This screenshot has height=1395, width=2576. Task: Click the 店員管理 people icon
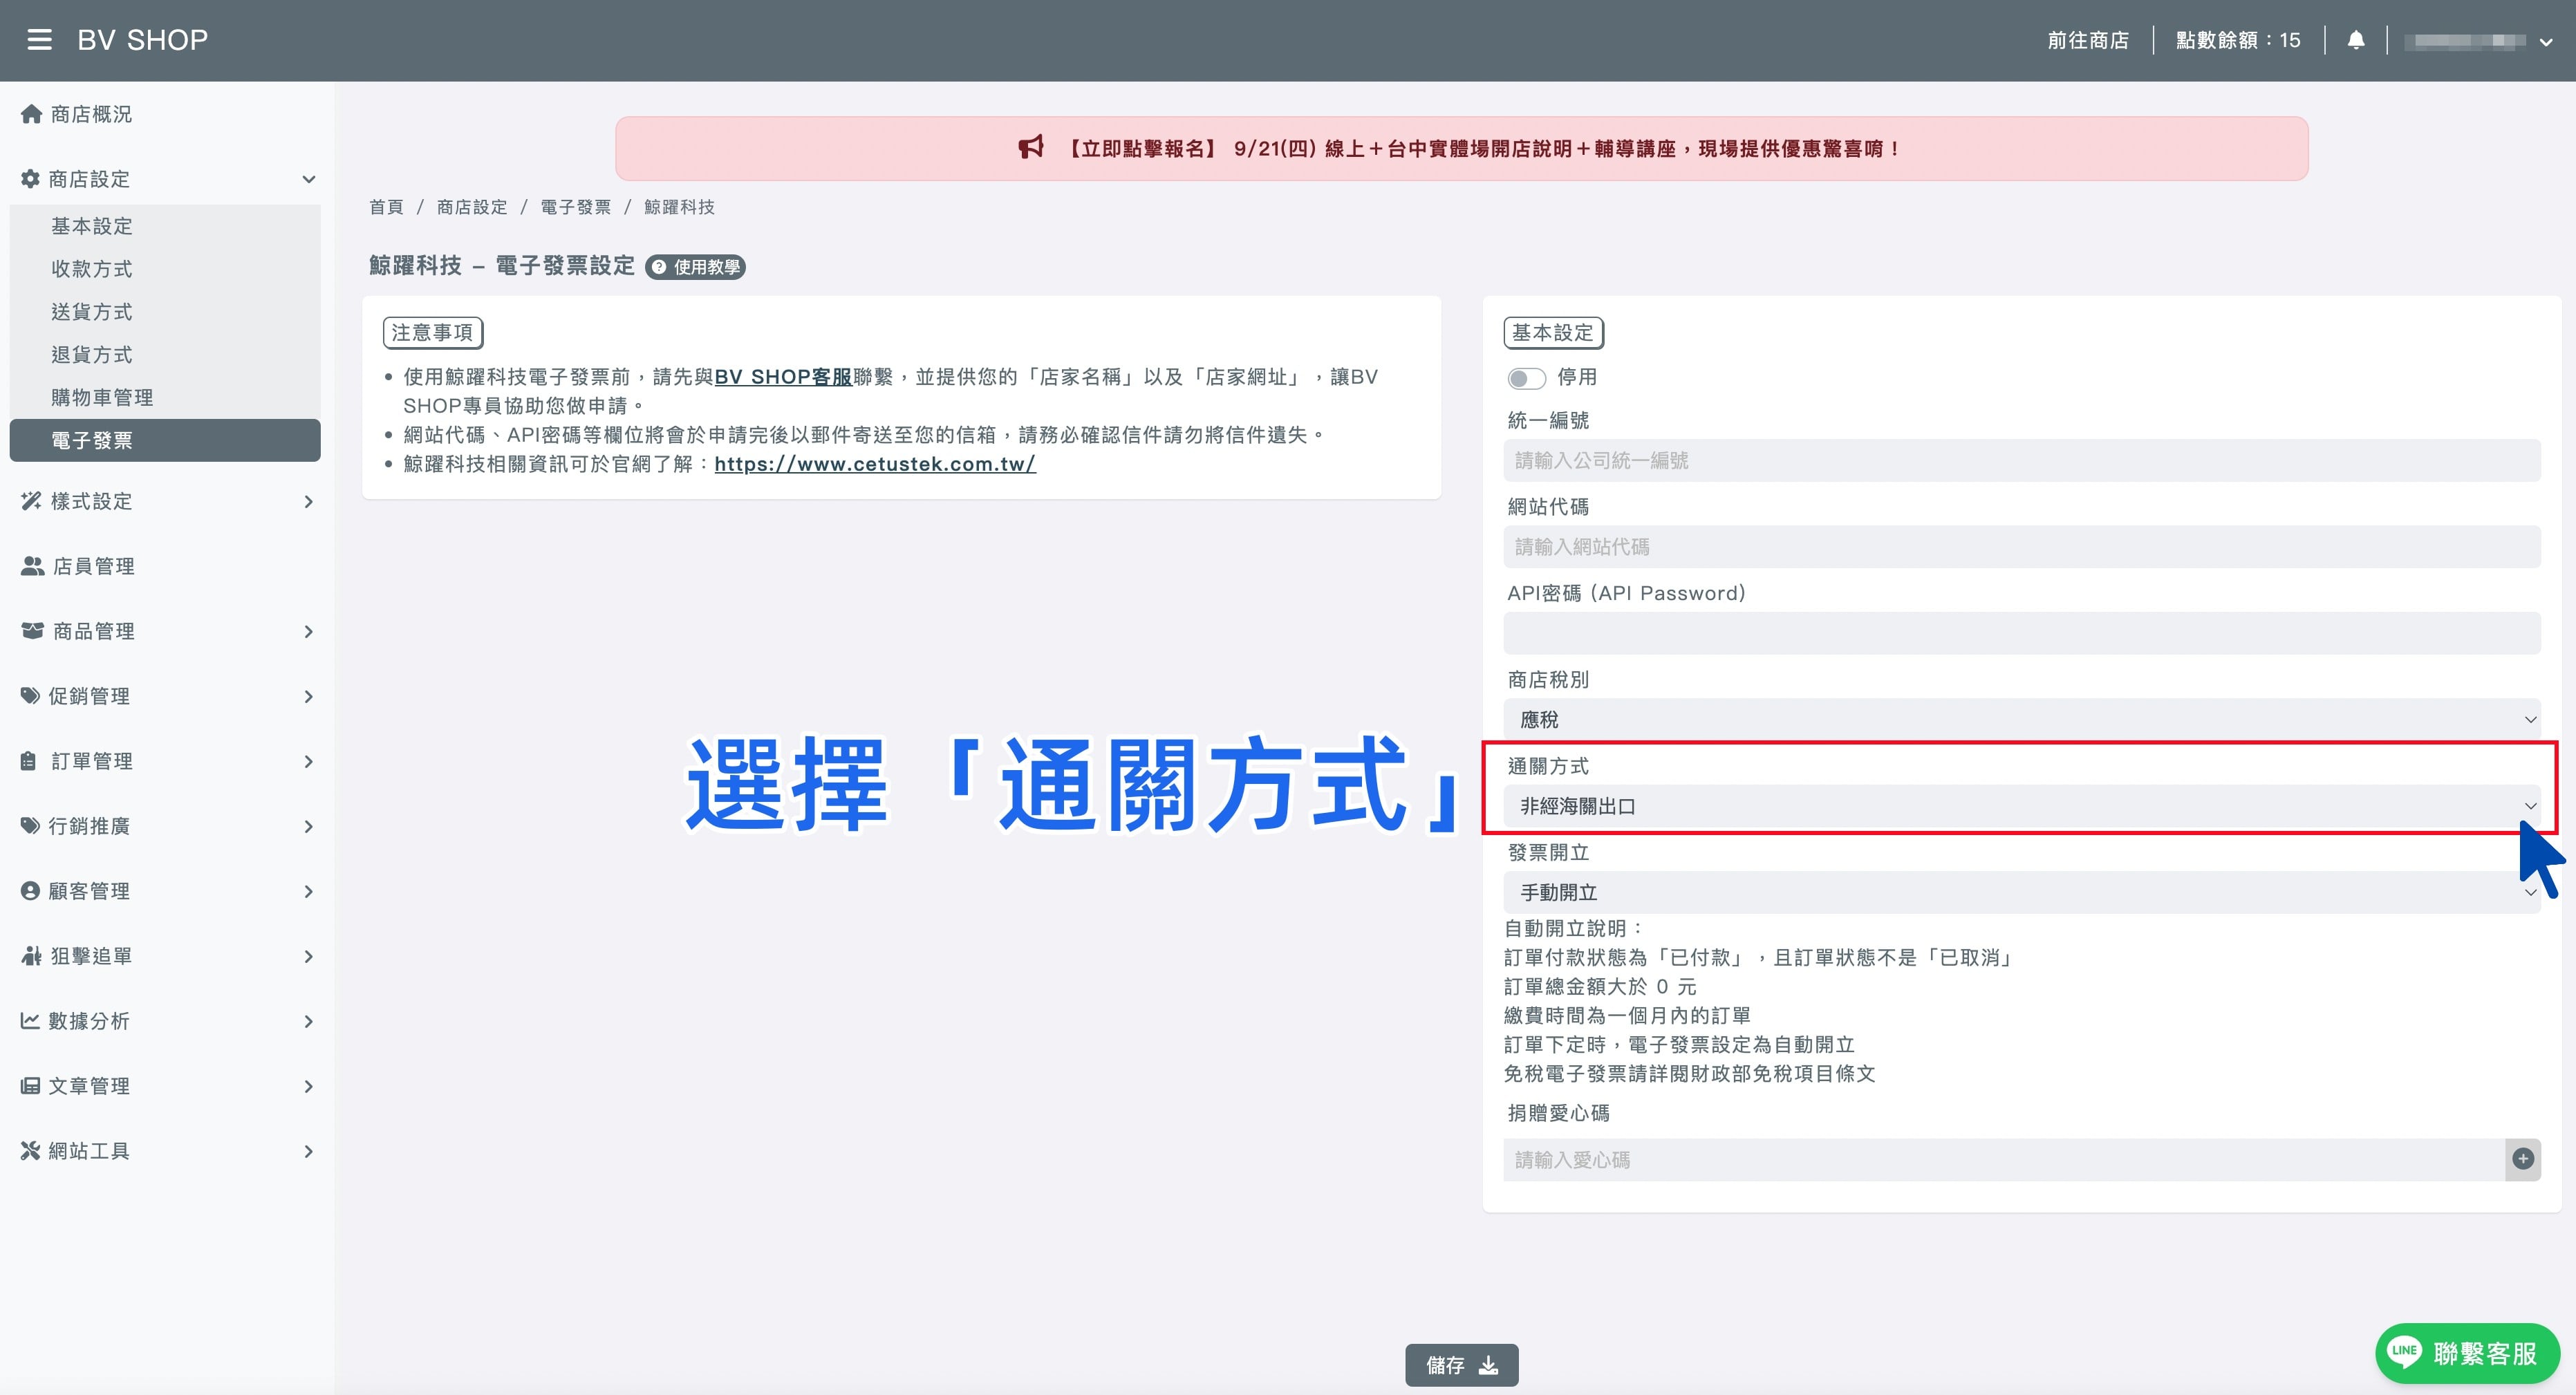click(32, 566)
